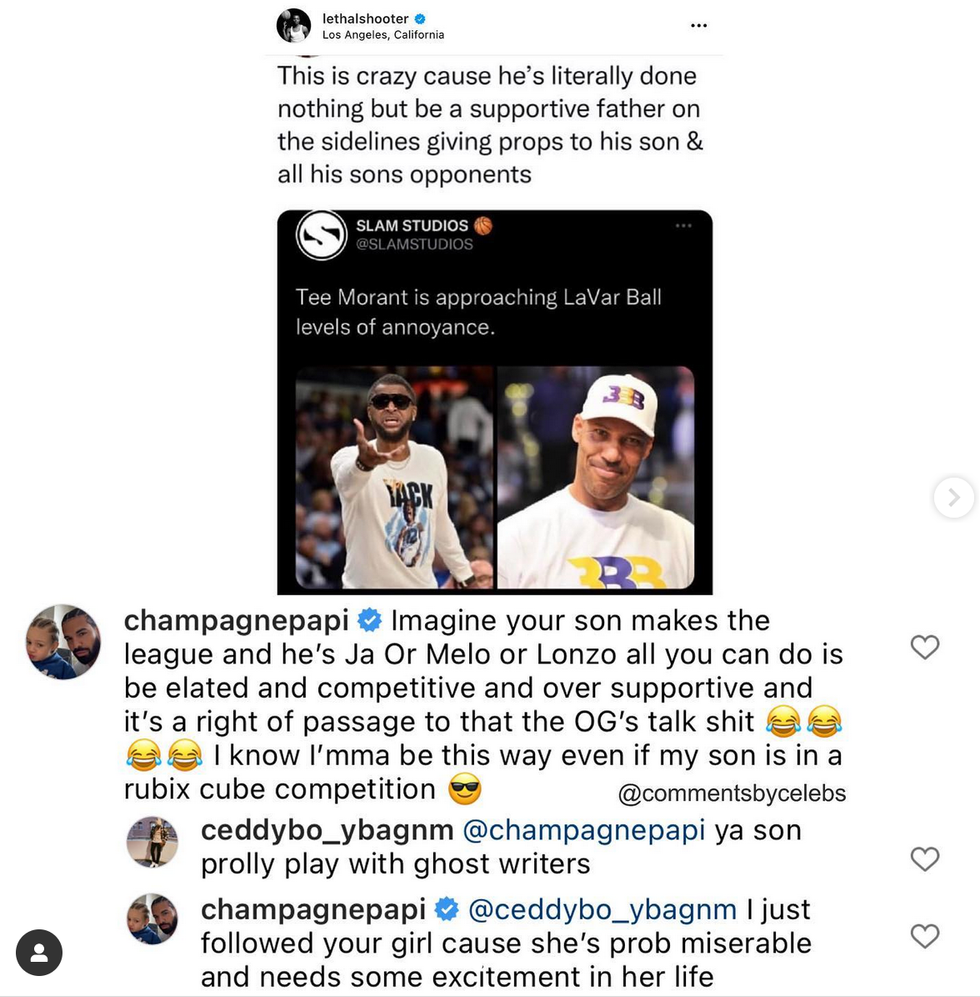Click the tagged-people icon on photo
The width and height of the screenshot is (980, 997).
tap(39, 953)
